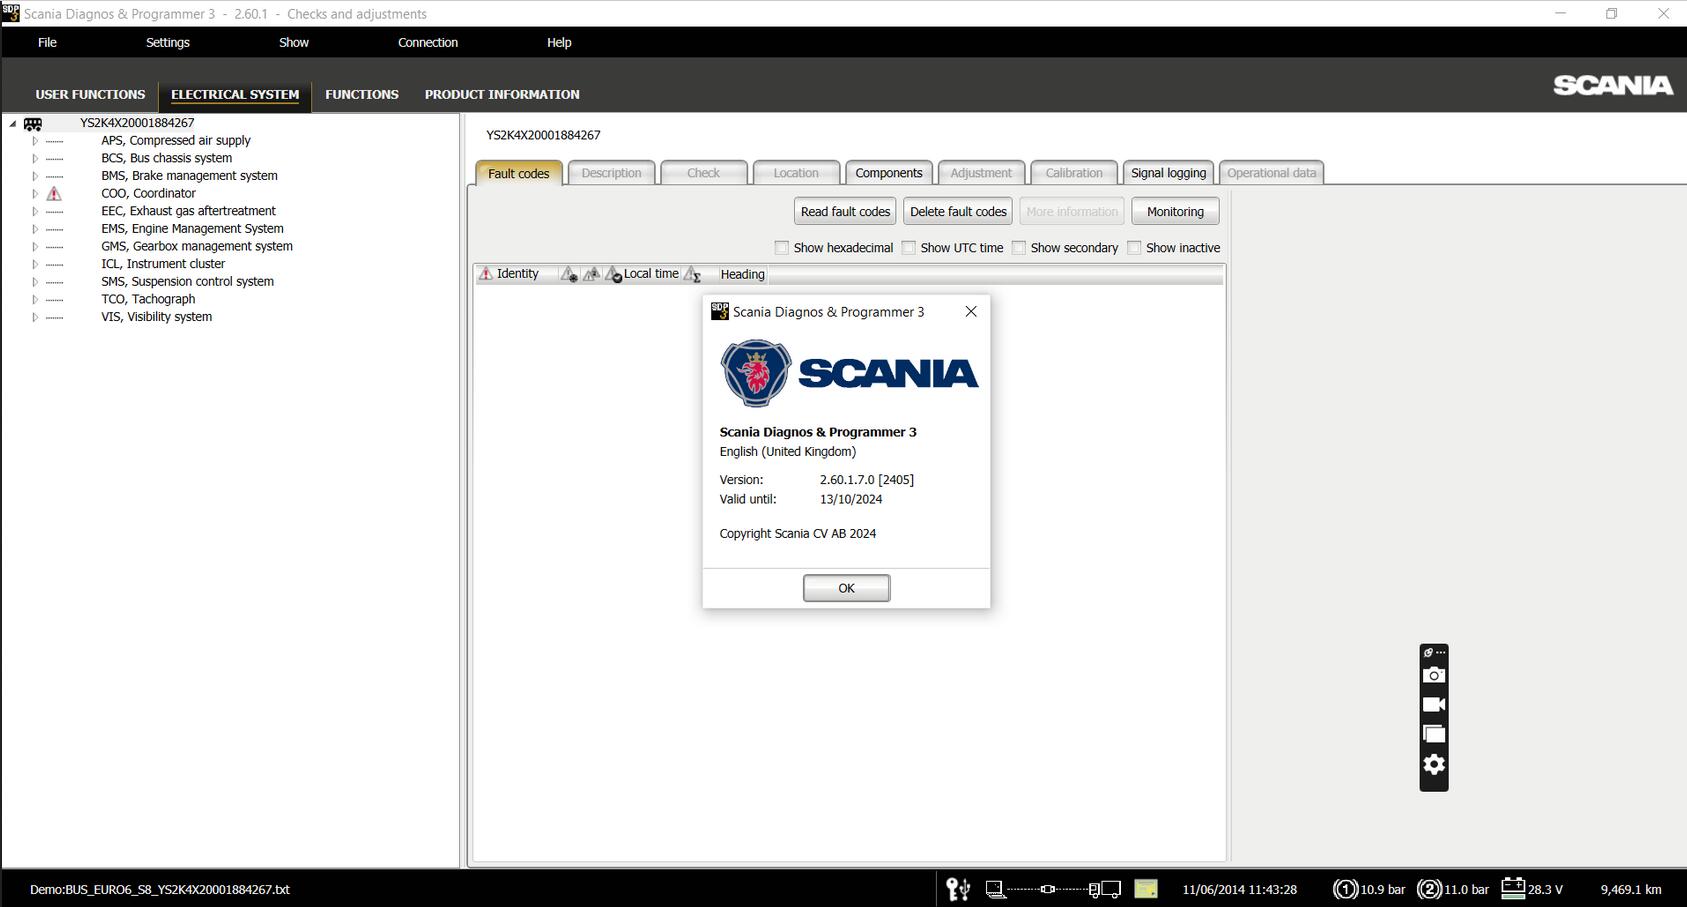This screenshot has height=907, width=1687.
Task: Check Show UTC time option
Action: click(x=908, y=247)
